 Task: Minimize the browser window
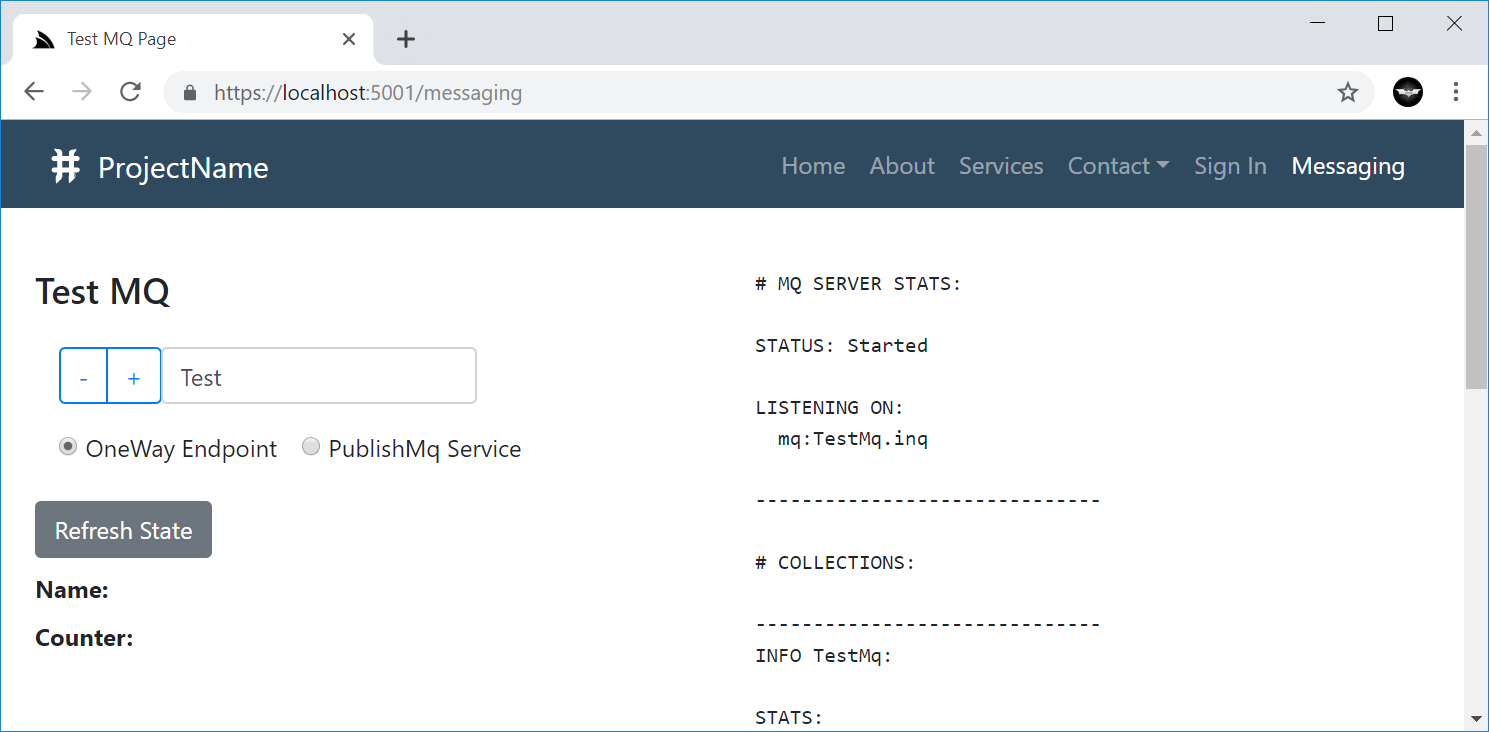tap(1318, 24)
